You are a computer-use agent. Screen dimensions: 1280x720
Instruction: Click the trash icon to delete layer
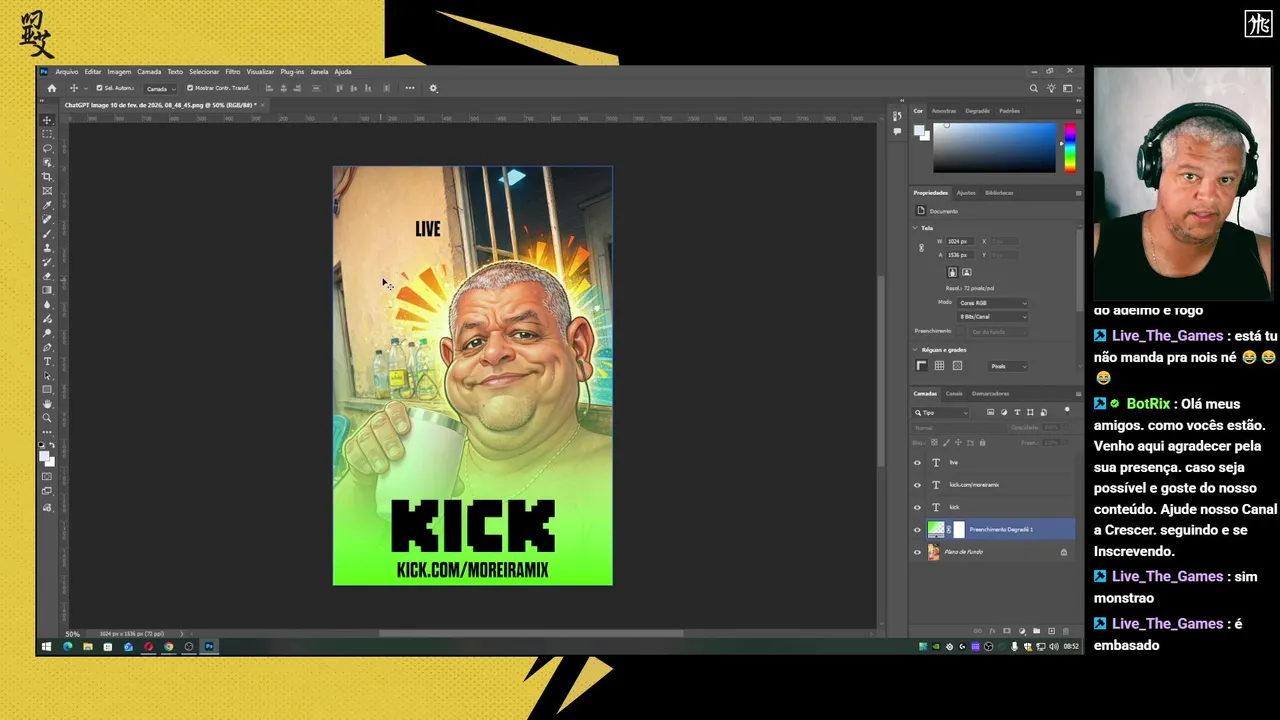pos(1065,631)
